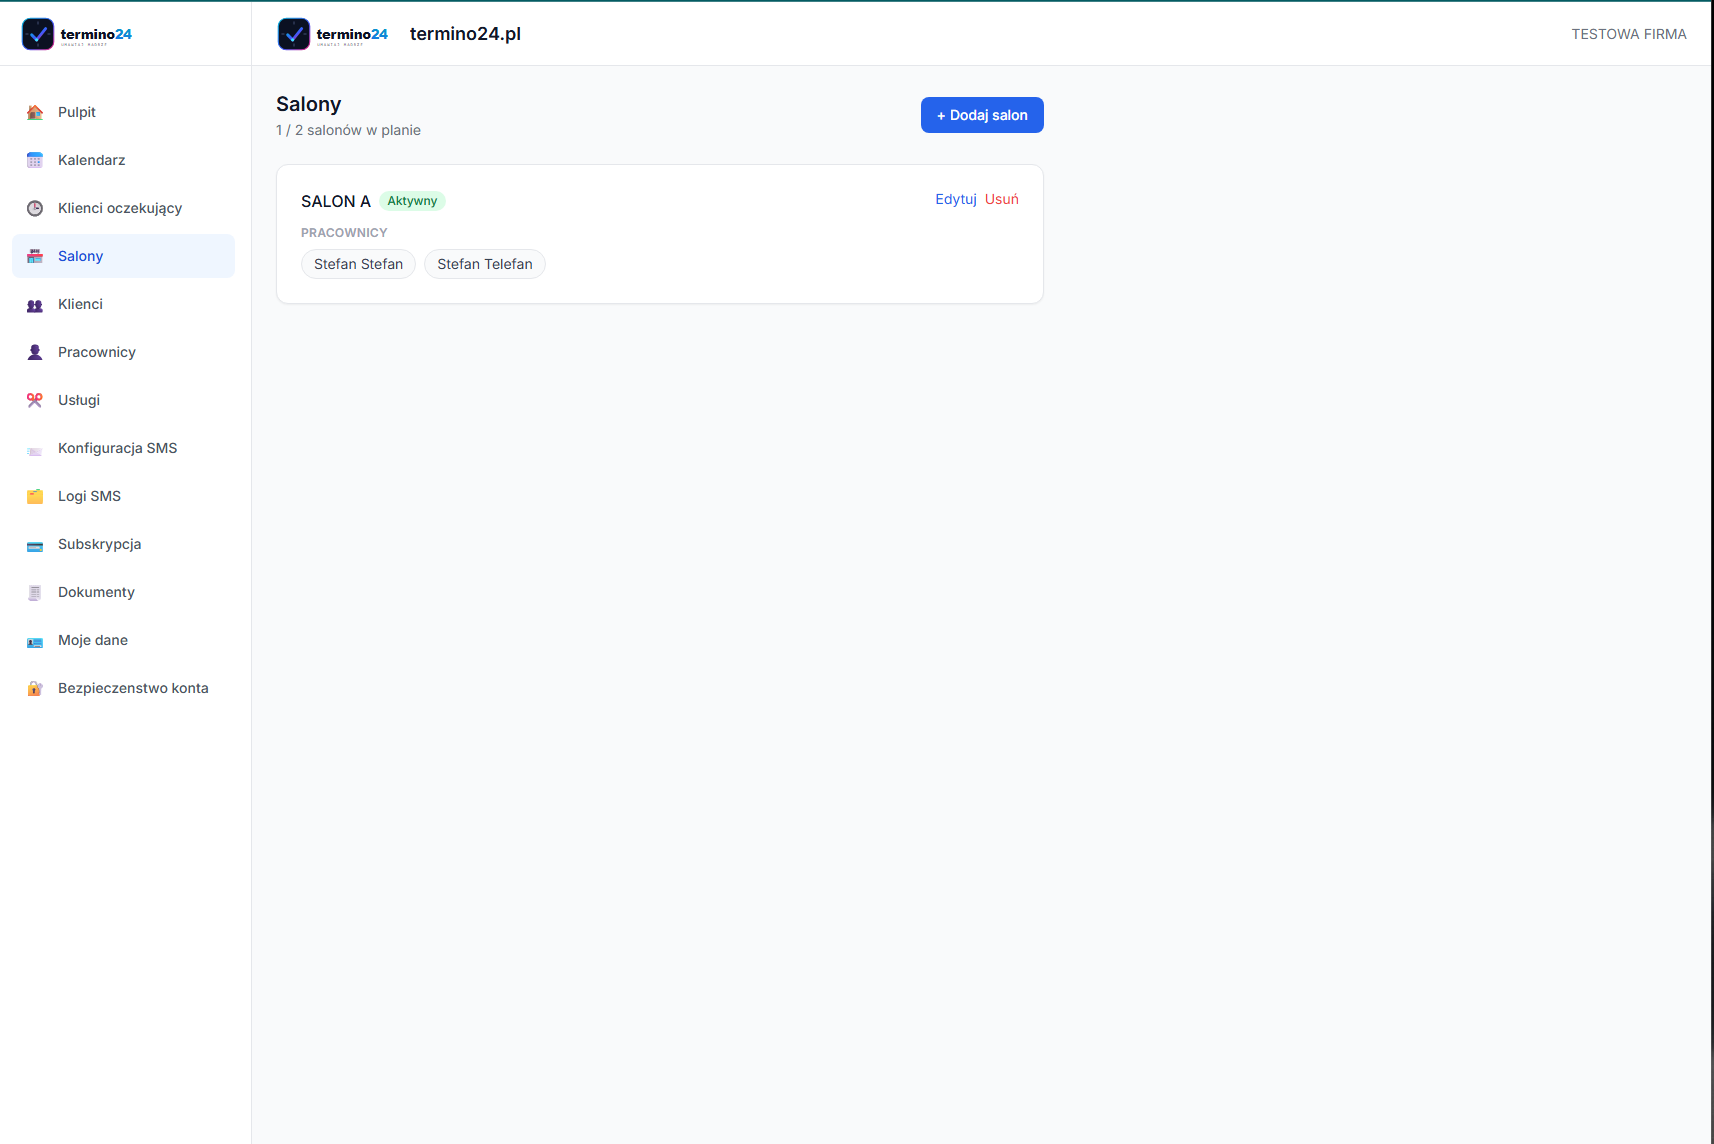Open the Pulpit menu item
Viewport: 1714px width, 1144px height.
(123, 112)
